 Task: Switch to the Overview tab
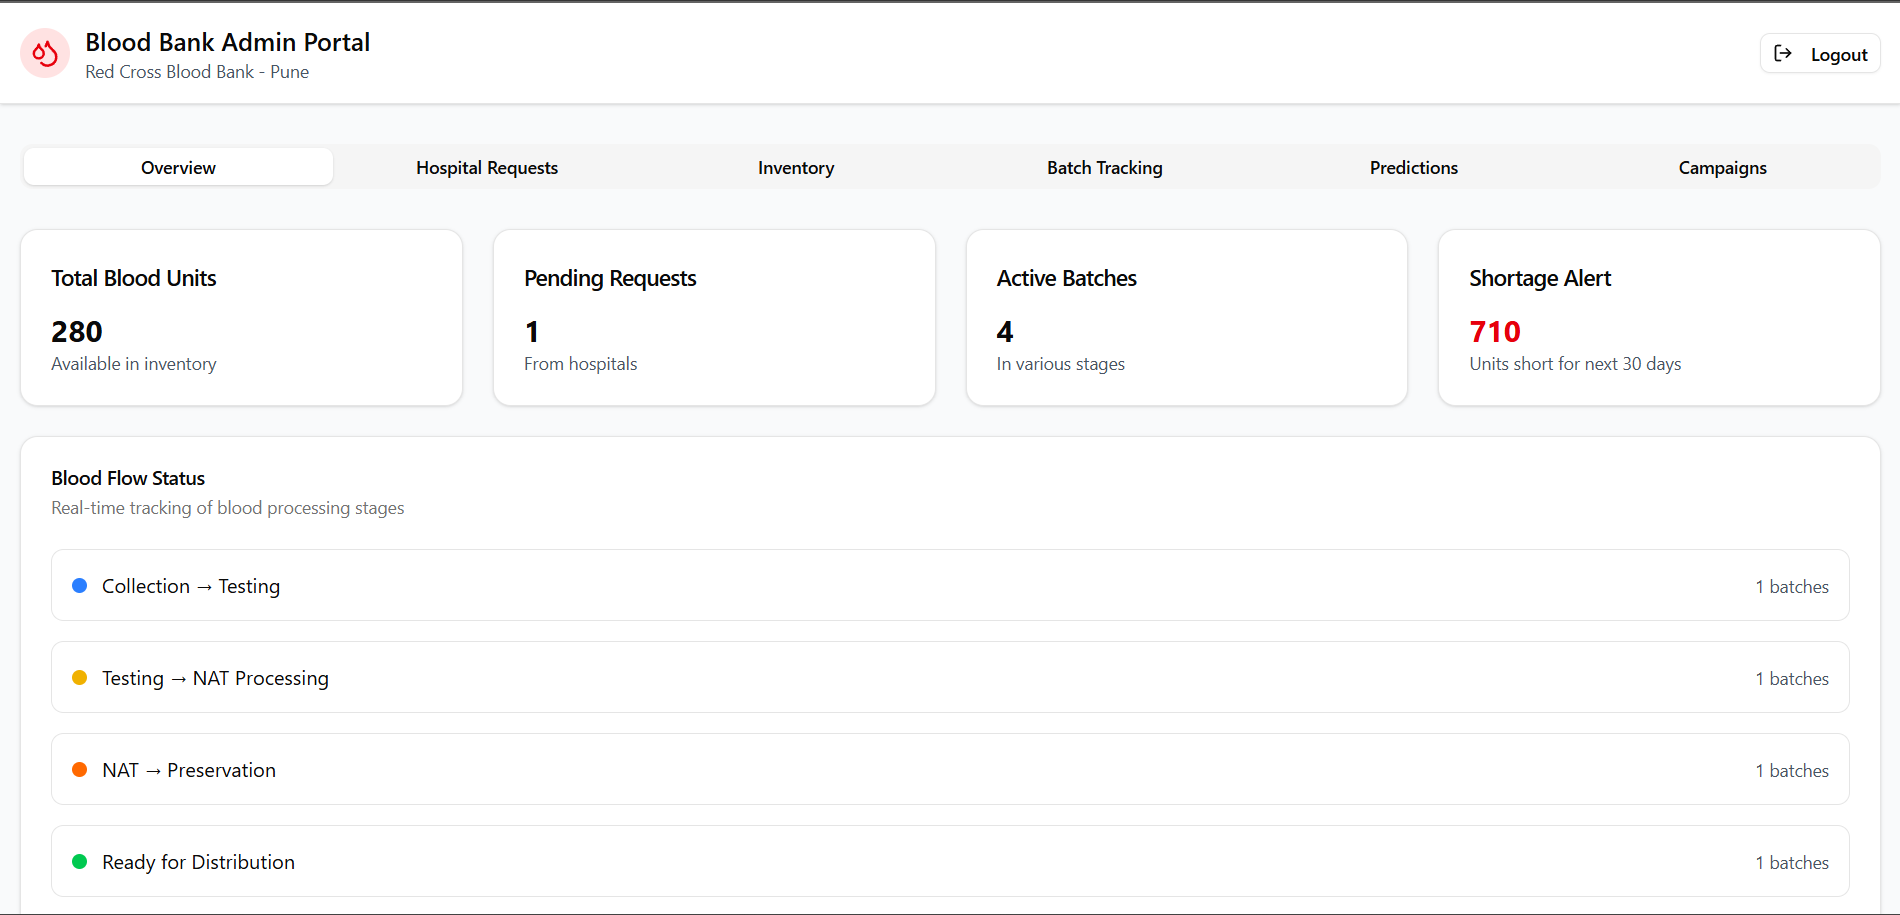click(178, 167)
